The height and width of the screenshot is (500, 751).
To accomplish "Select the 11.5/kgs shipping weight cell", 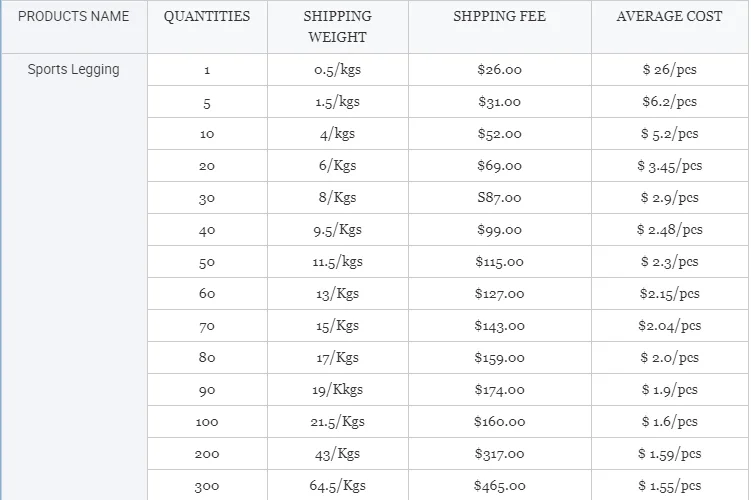I will [337, 262].
